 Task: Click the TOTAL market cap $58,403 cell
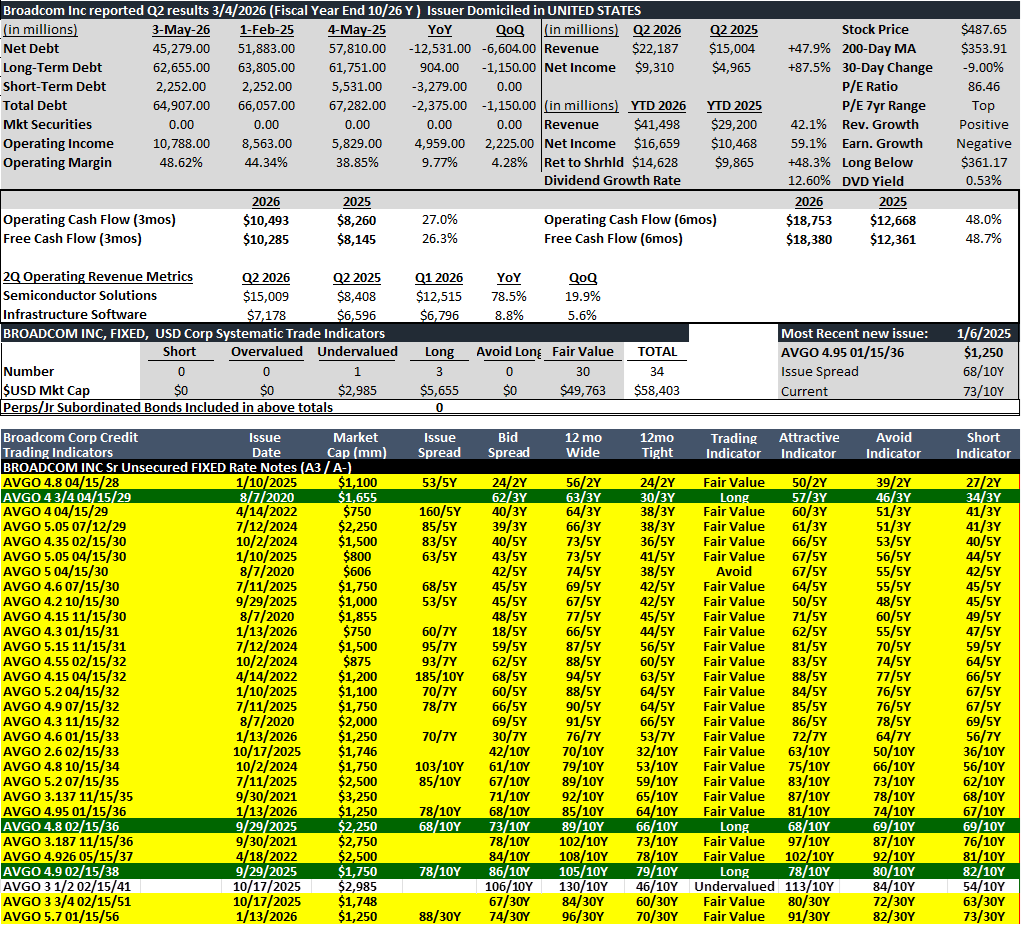point(656,391)
